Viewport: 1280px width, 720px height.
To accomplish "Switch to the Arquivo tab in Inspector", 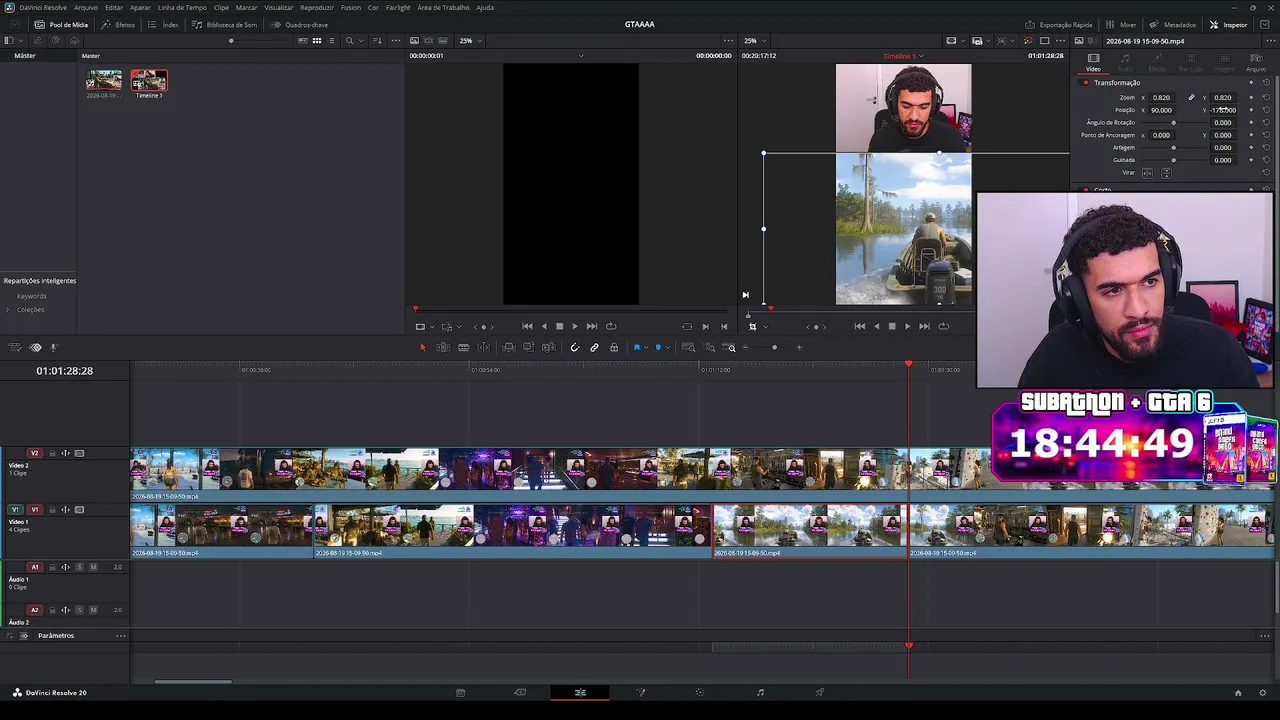I will click(x=1255, y=62).
